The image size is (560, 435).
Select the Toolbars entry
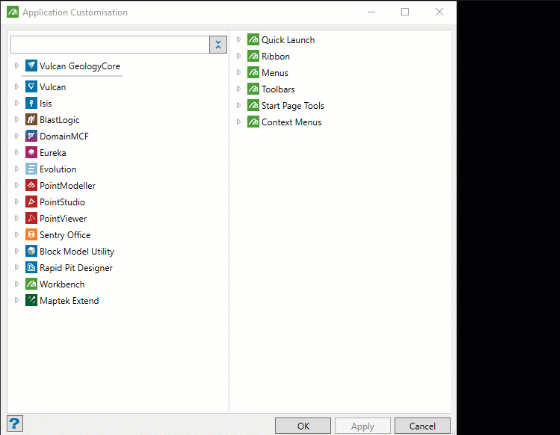tap(278, 89)
